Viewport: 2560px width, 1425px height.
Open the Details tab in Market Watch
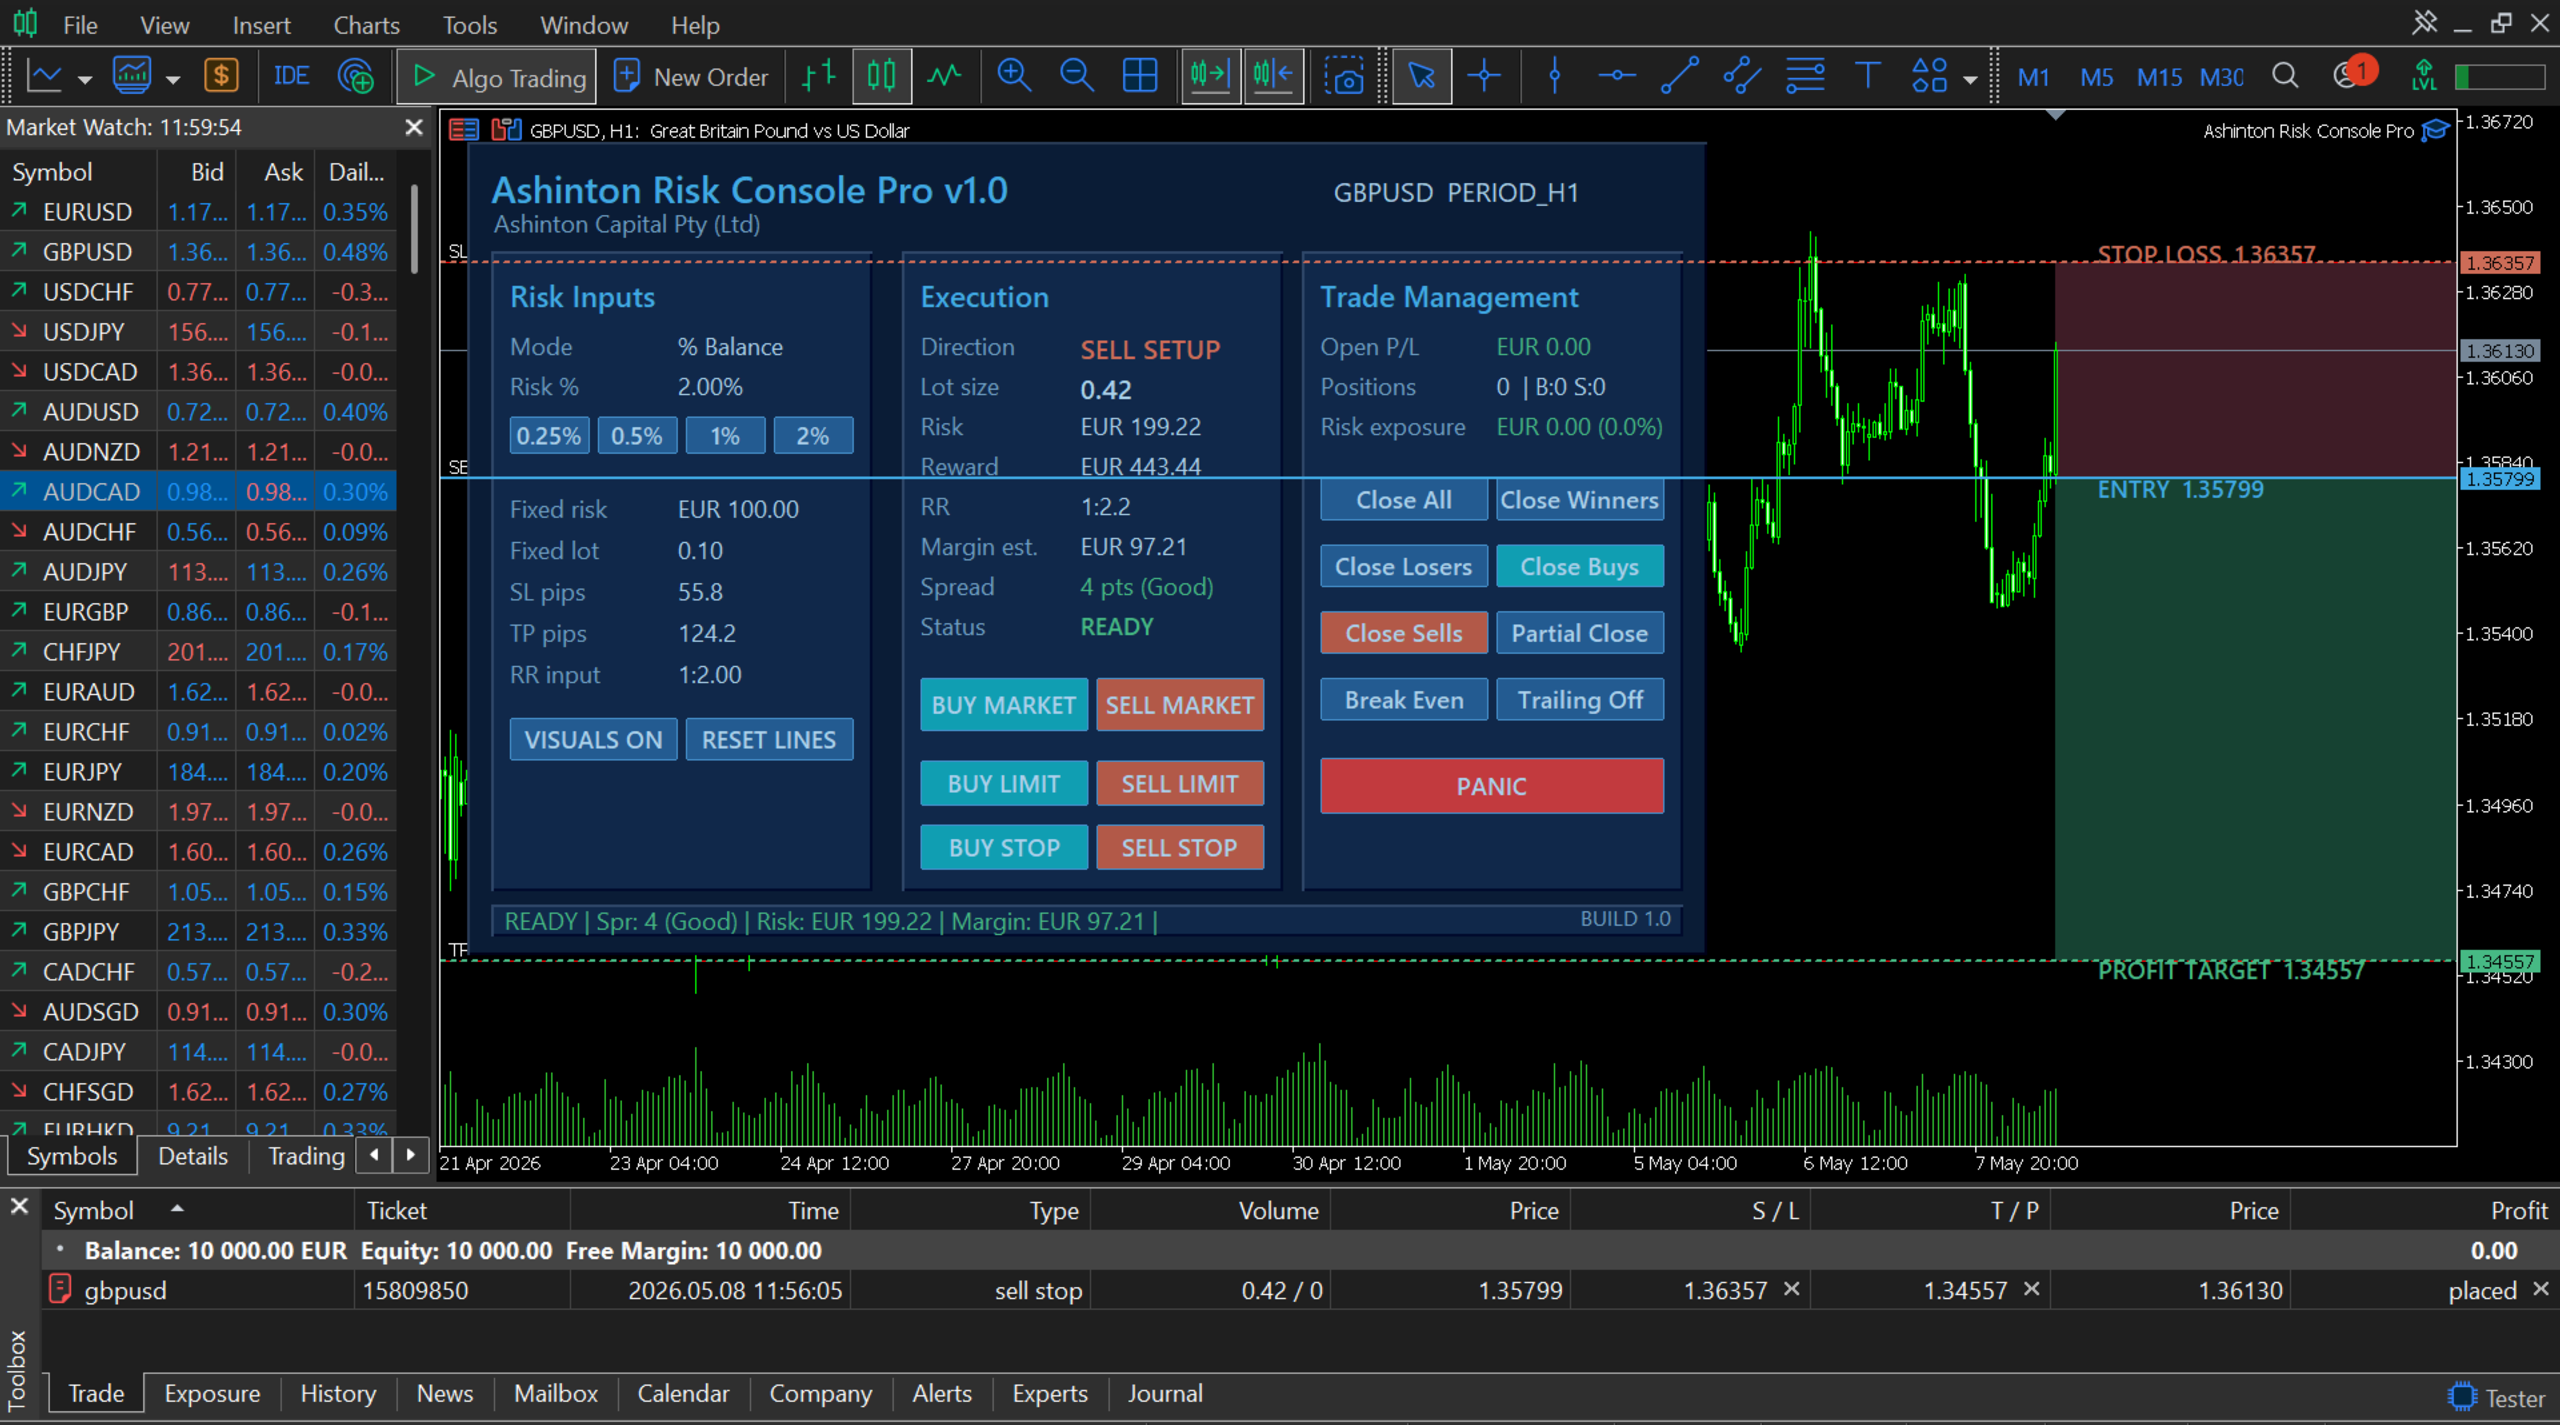pos(193,1156)
